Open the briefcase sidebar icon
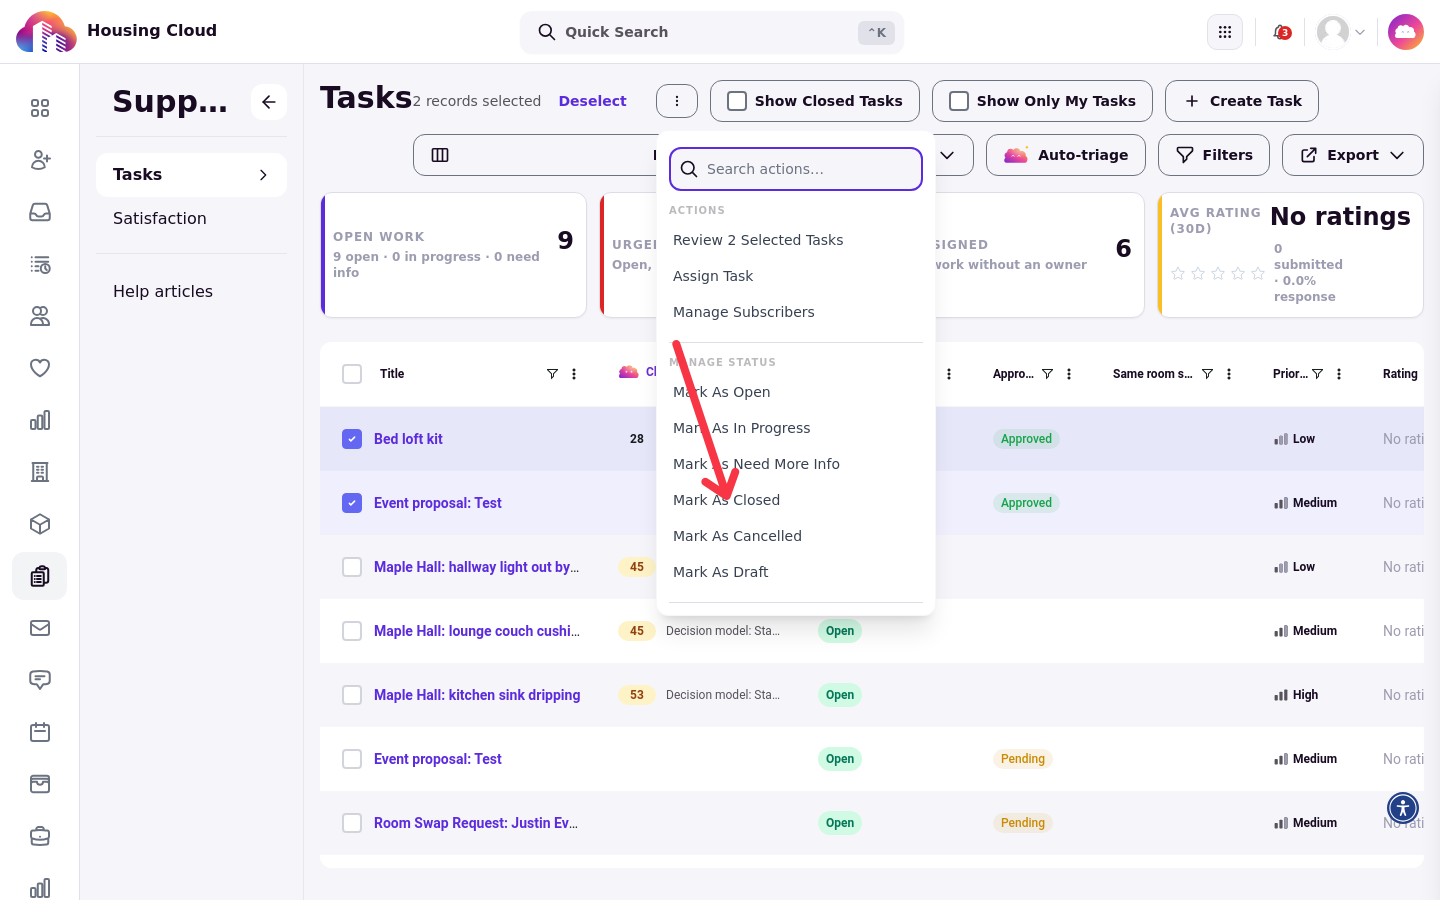Image resolution: width=1440 pixels, height=900 pixels. click(40, 836)
